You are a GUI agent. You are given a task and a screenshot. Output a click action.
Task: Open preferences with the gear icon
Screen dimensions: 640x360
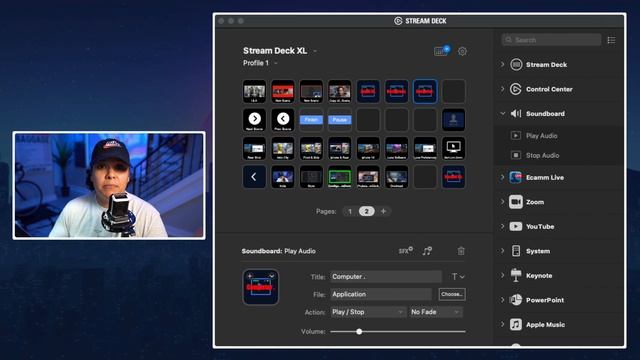(x=462, y=51)
